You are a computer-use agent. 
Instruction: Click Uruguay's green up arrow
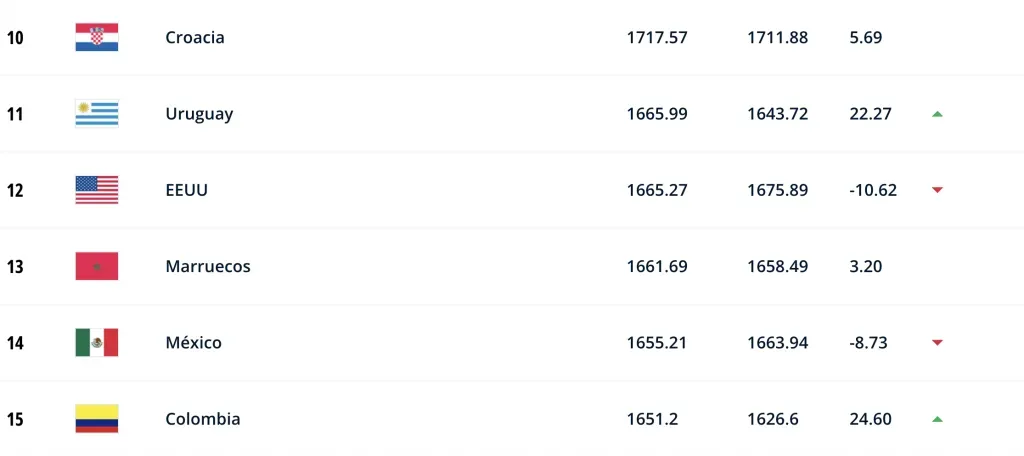937,114
